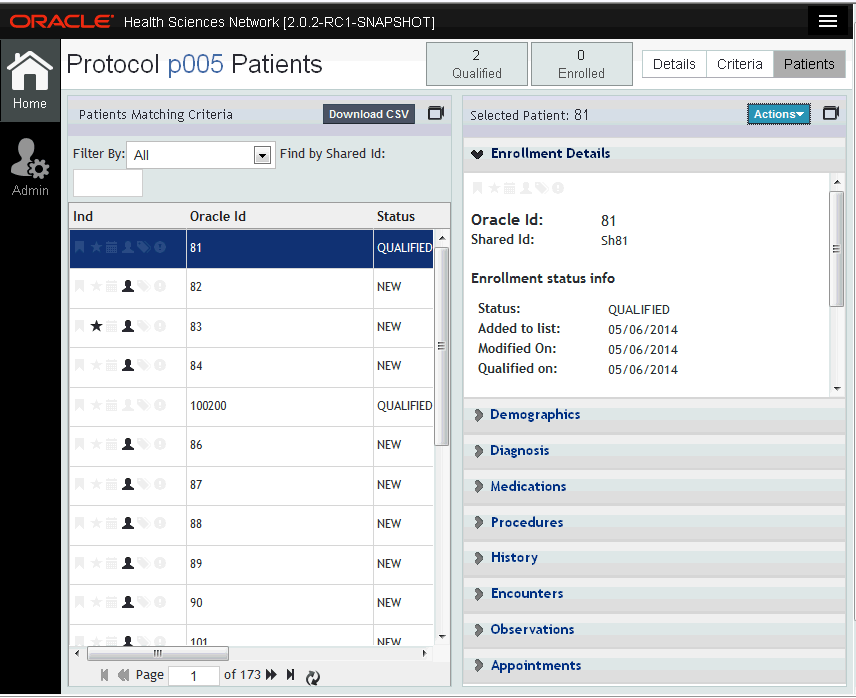The image size is (856, 698).
Task: Open the Actions dropdown menu
Action: [778, 114]
